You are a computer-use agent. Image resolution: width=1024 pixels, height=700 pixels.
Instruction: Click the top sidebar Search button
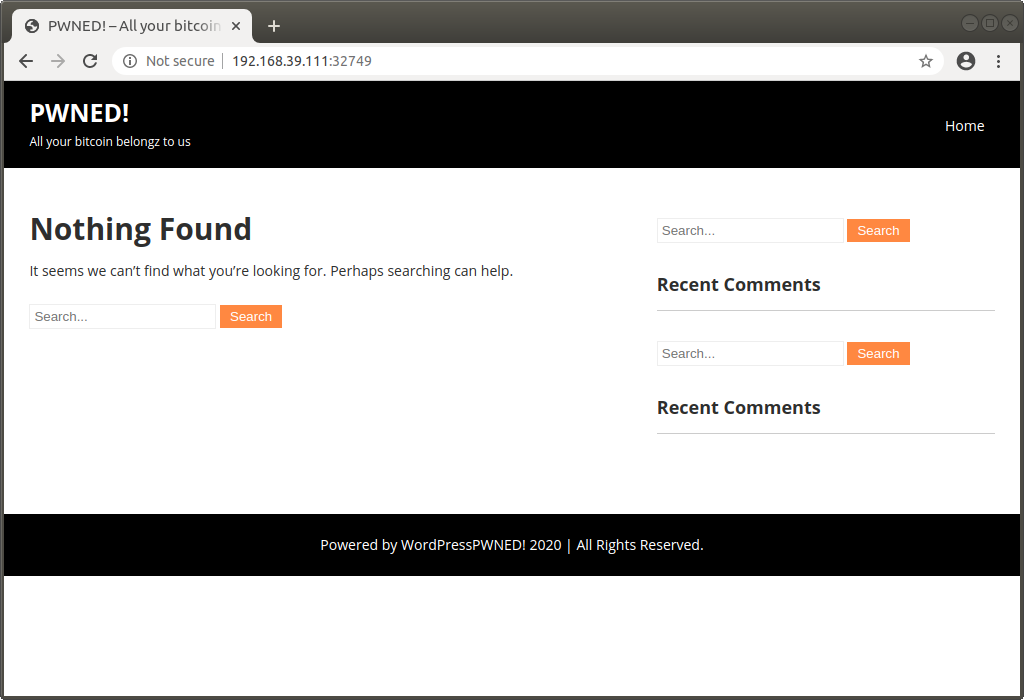coord(877,230)
